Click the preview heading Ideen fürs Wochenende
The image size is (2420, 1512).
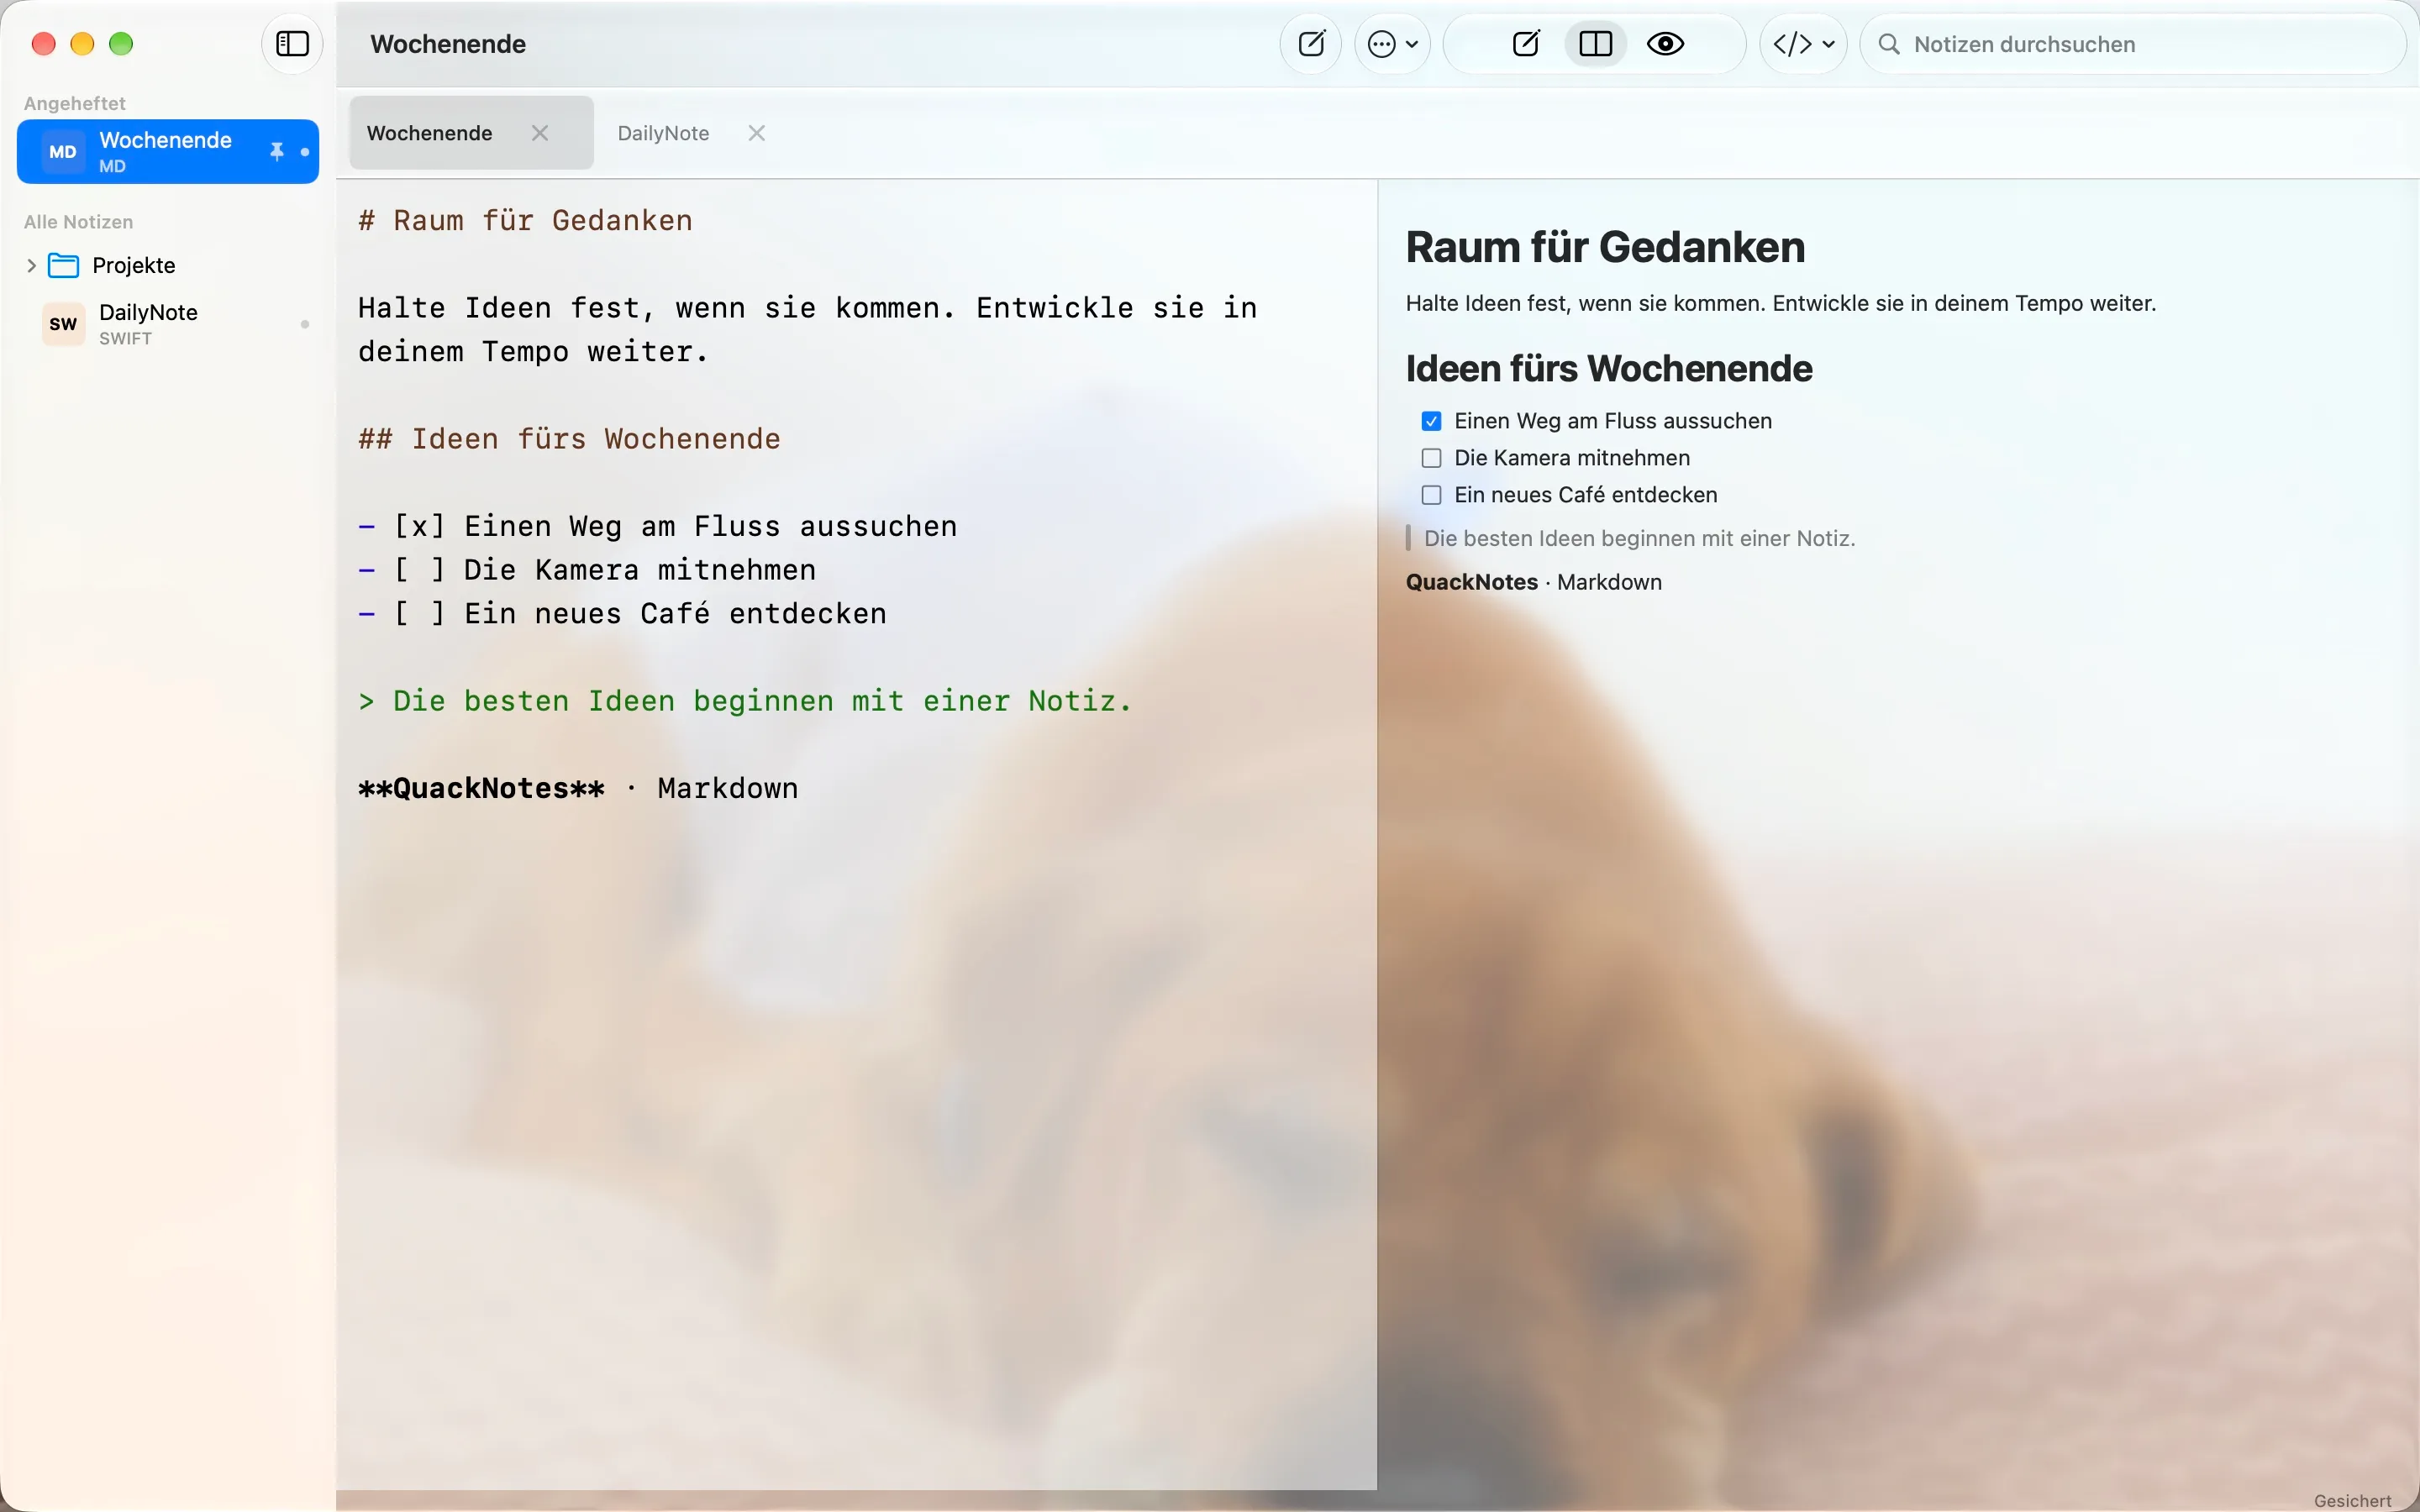pos(1609,369)
